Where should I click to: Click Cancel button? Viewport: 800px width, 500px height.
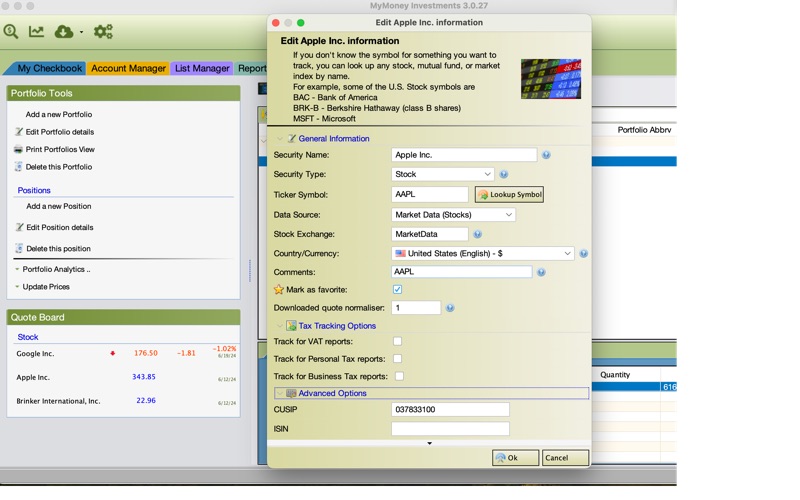point(565,458)
